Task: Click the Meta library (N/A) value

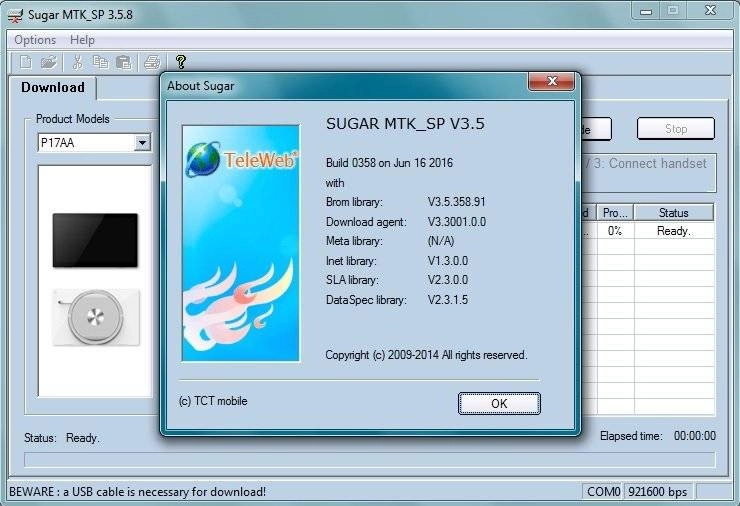Action: point(441,241)
